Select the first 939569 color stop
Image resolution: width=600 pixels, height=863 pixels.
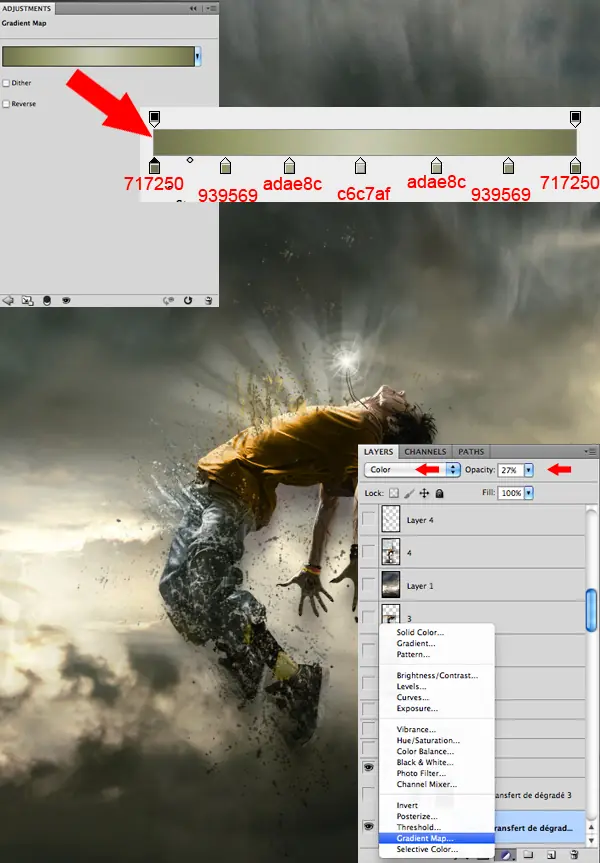click(x=225, y=166)
